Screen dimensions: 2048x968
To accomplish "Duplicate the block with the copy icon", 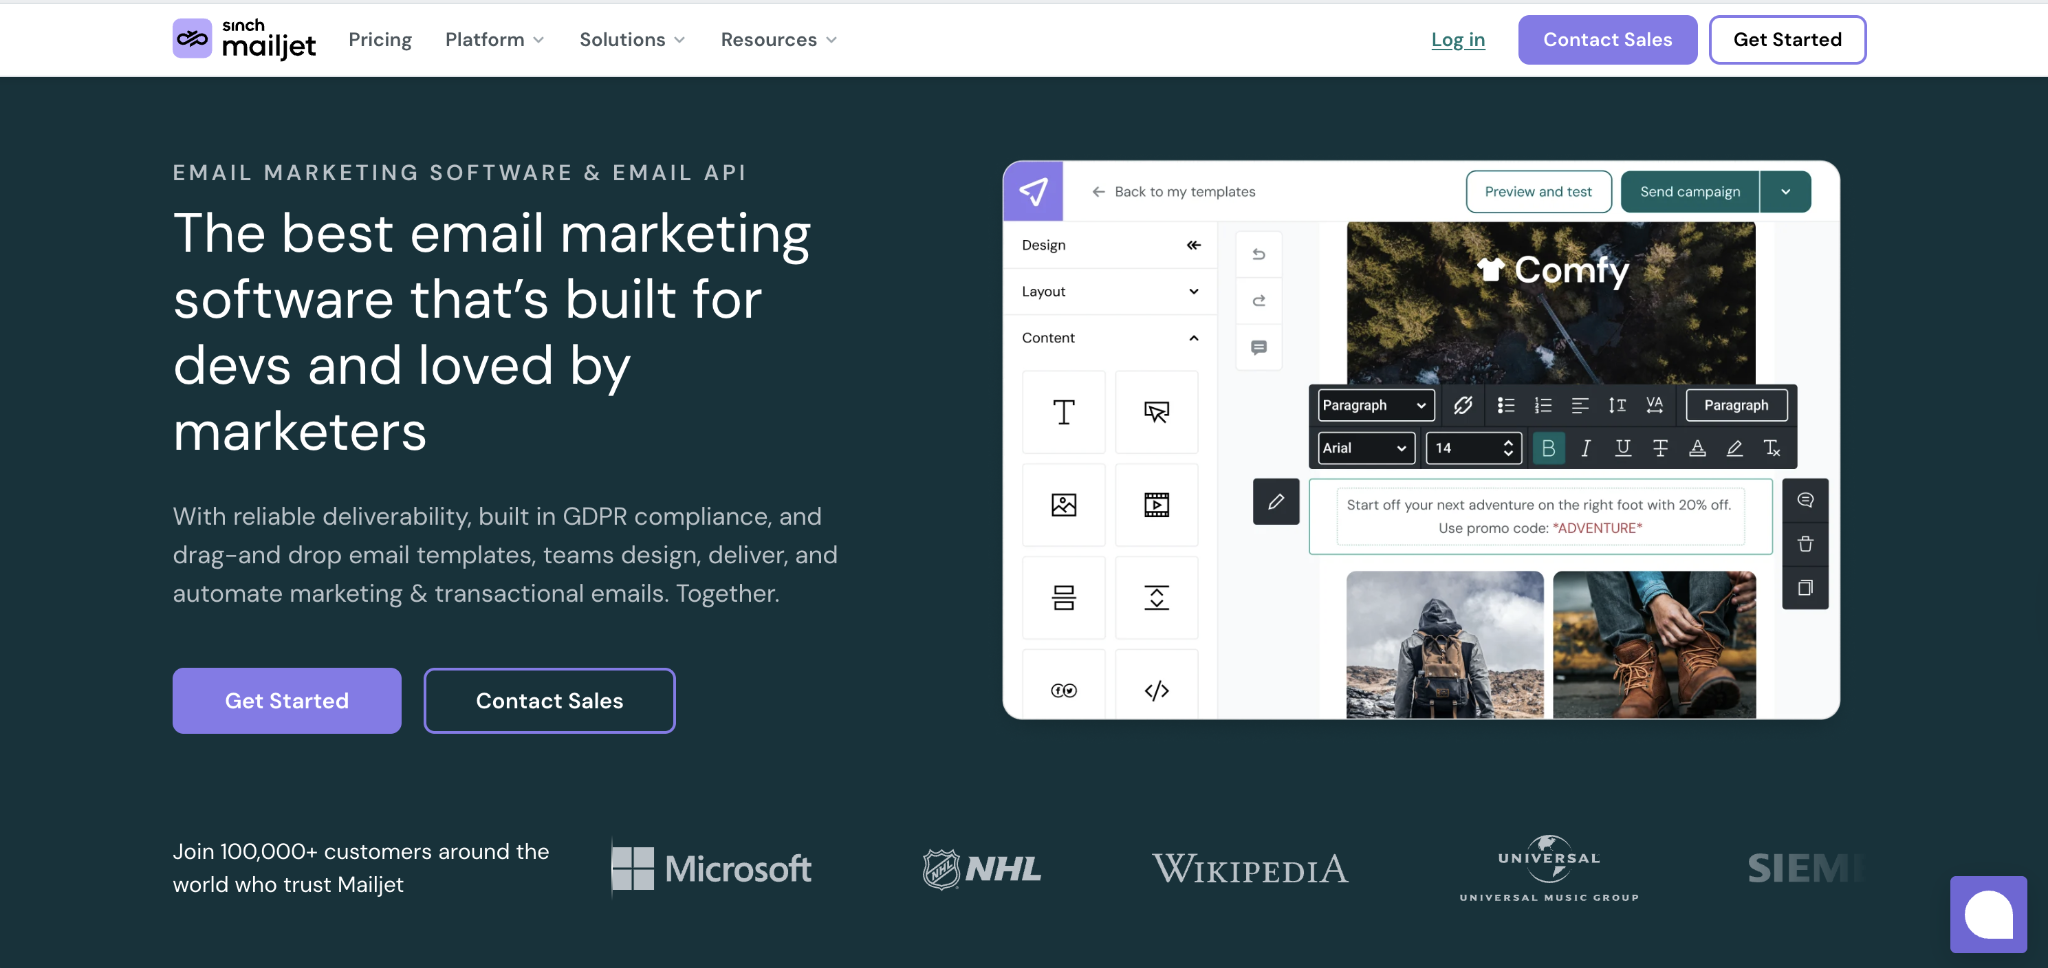I will click(1806, 587).
